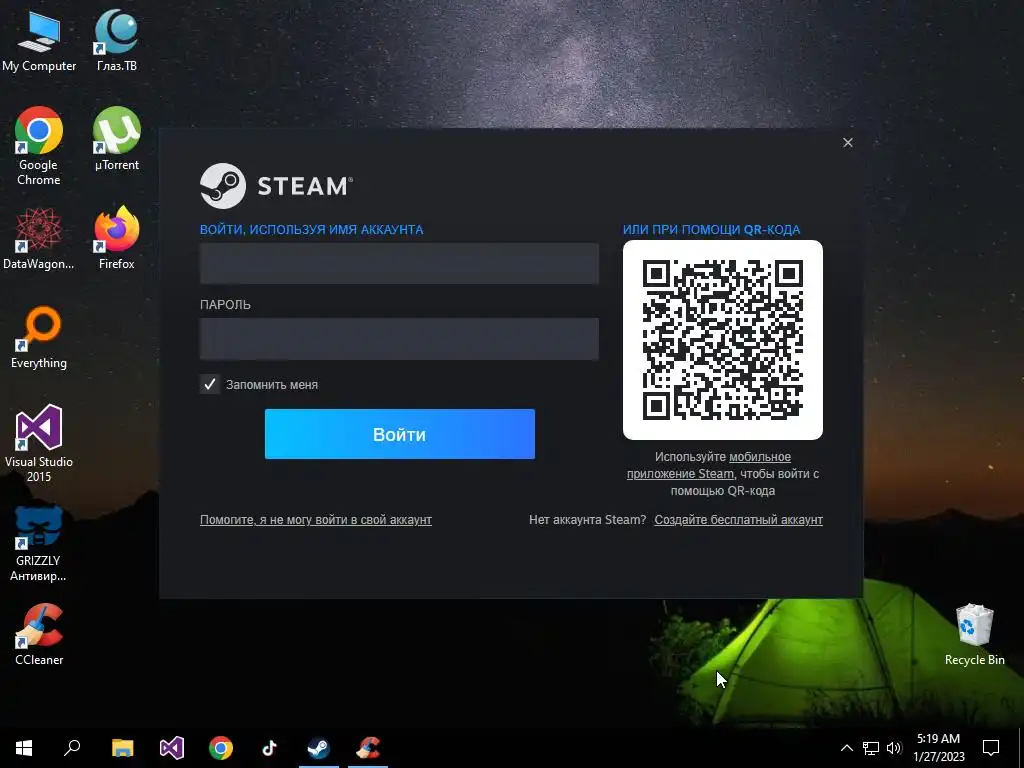The image size is (1024, 768).
Task: Select the Everything search desktop shortcut
Action: click(x=39, y=337)
